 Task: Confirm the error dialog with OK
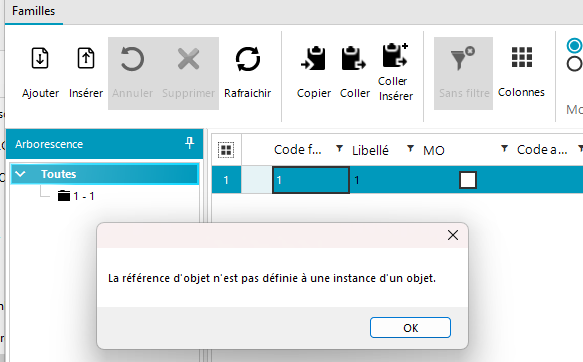click(x=410, y=327)
